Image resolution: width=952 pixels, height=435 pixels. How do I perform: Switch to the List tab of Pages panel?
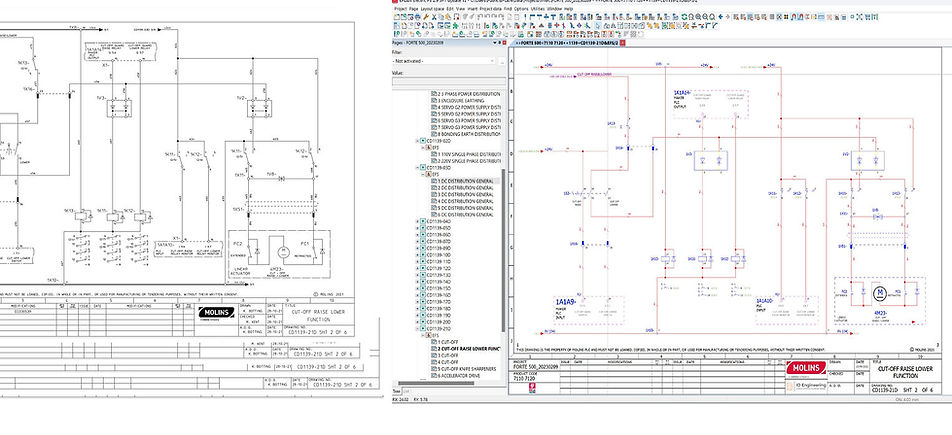click(407, 391)
